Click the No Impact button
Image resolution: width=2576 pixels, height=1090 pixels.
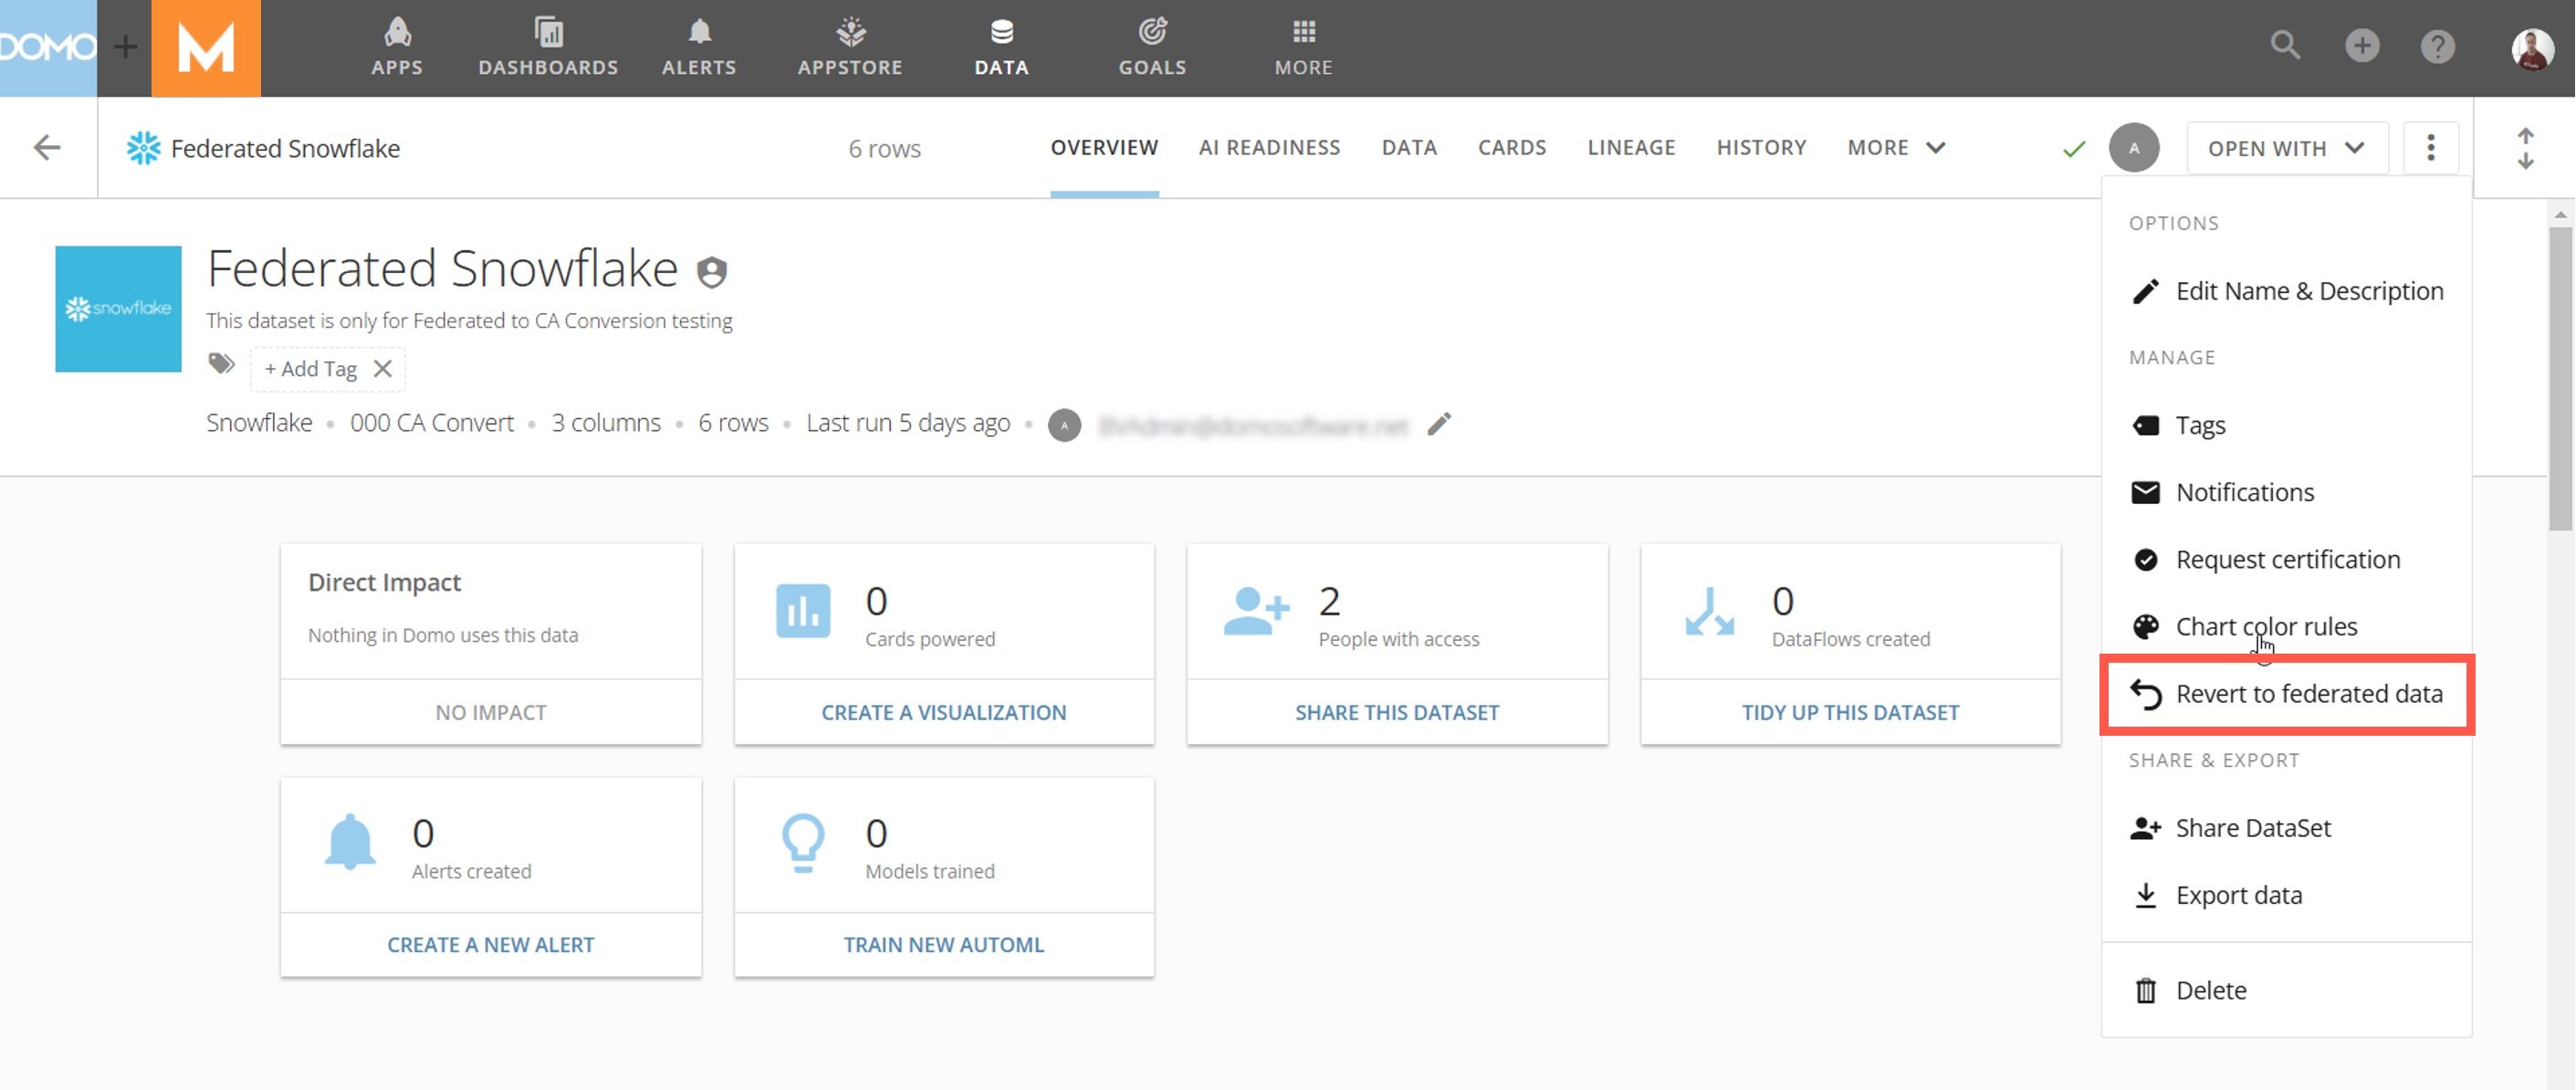click(x=490, y=712)
